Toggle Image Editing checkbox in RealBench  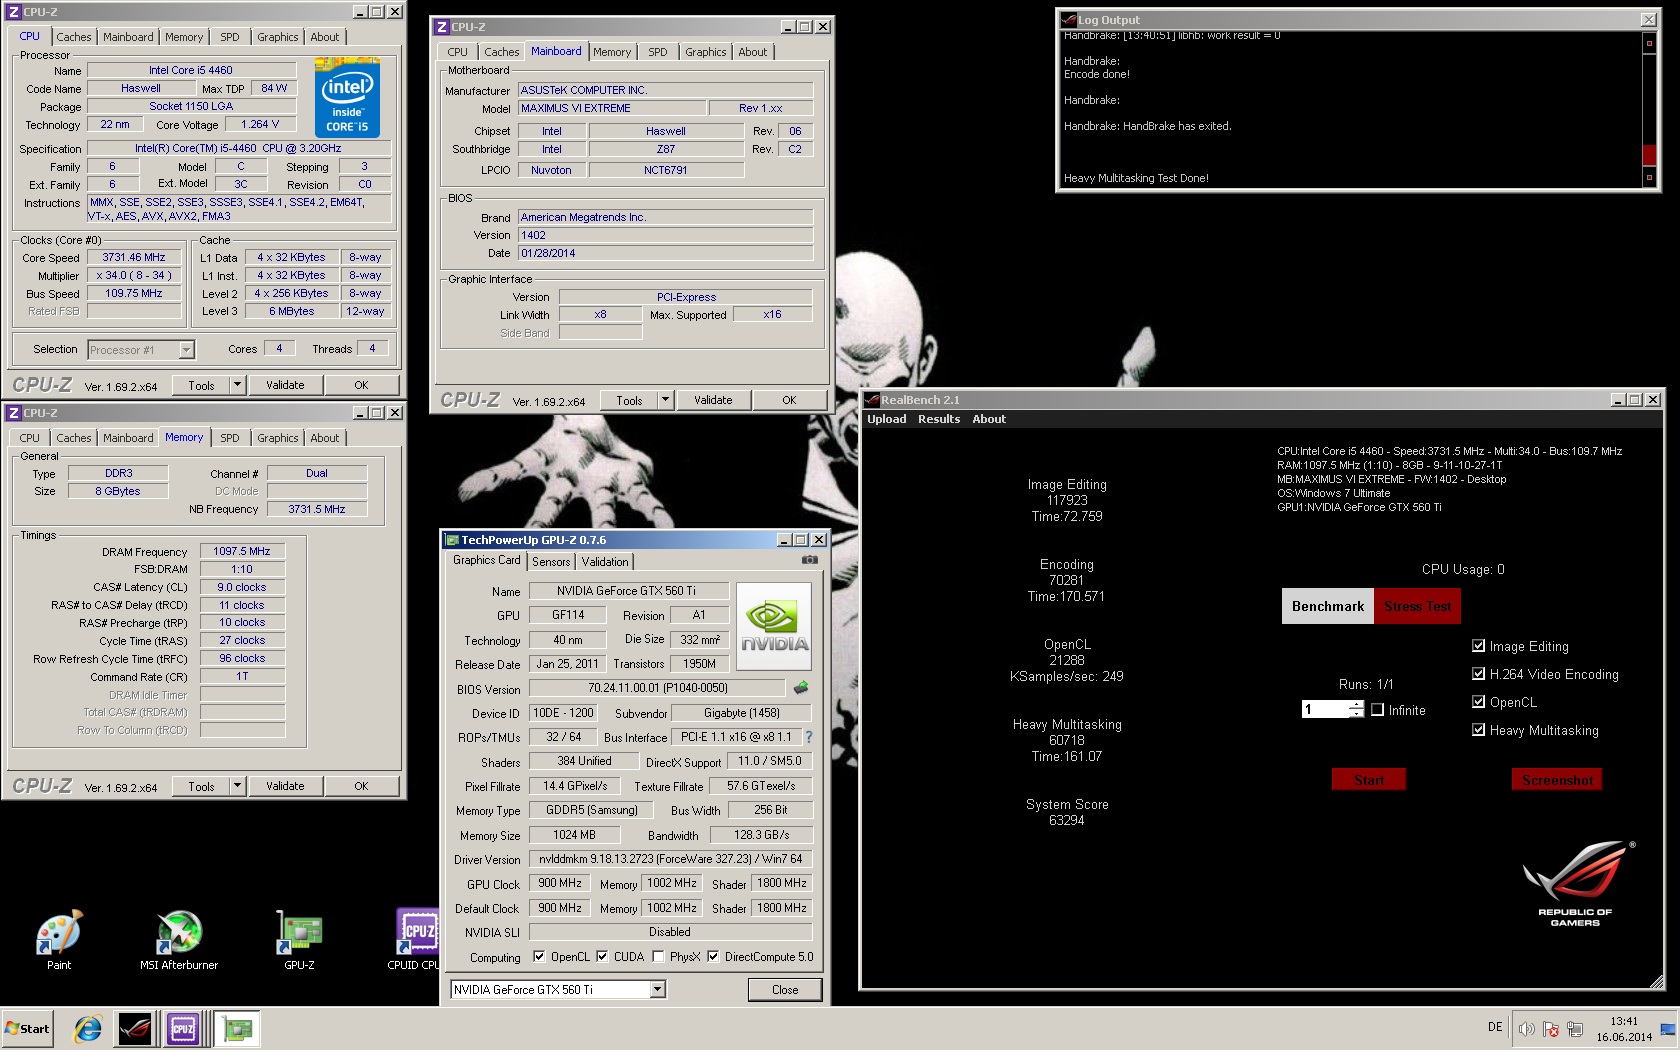pyautogui.click(x=1478, y=646)
